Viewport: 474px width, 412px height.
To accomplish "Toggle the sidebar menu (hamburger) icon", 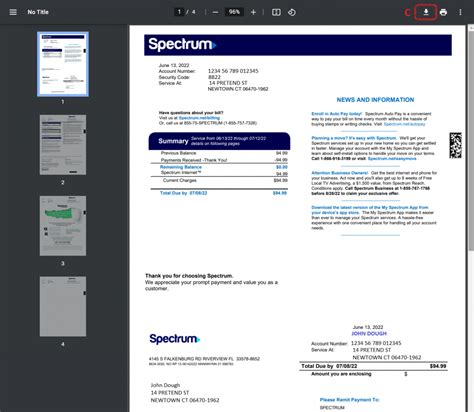I will pyautogui.click(x=13, y=12).
